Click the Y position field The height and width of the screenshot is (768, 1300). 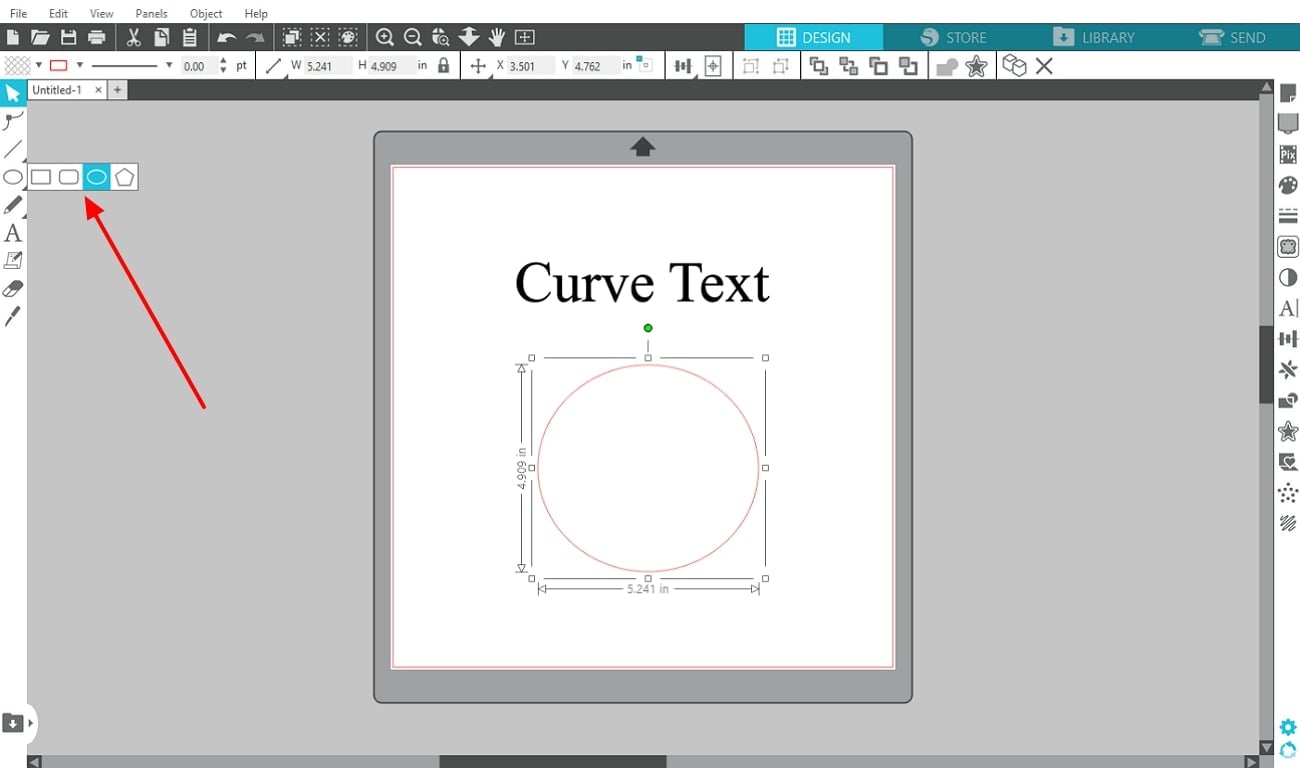(x=596, y=66)
